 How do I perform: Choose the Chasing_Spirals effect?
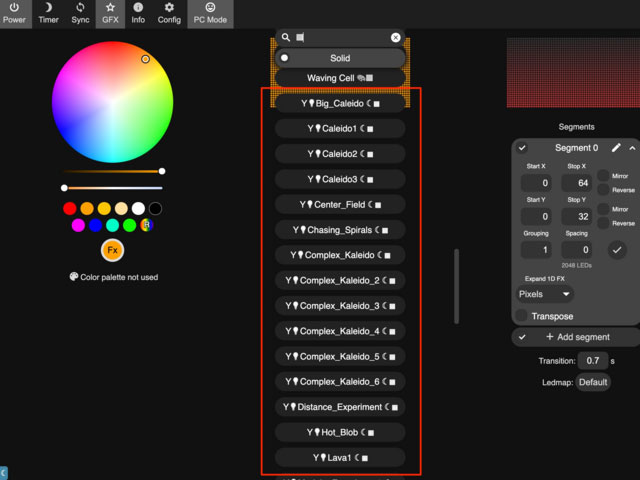[340, 230]
